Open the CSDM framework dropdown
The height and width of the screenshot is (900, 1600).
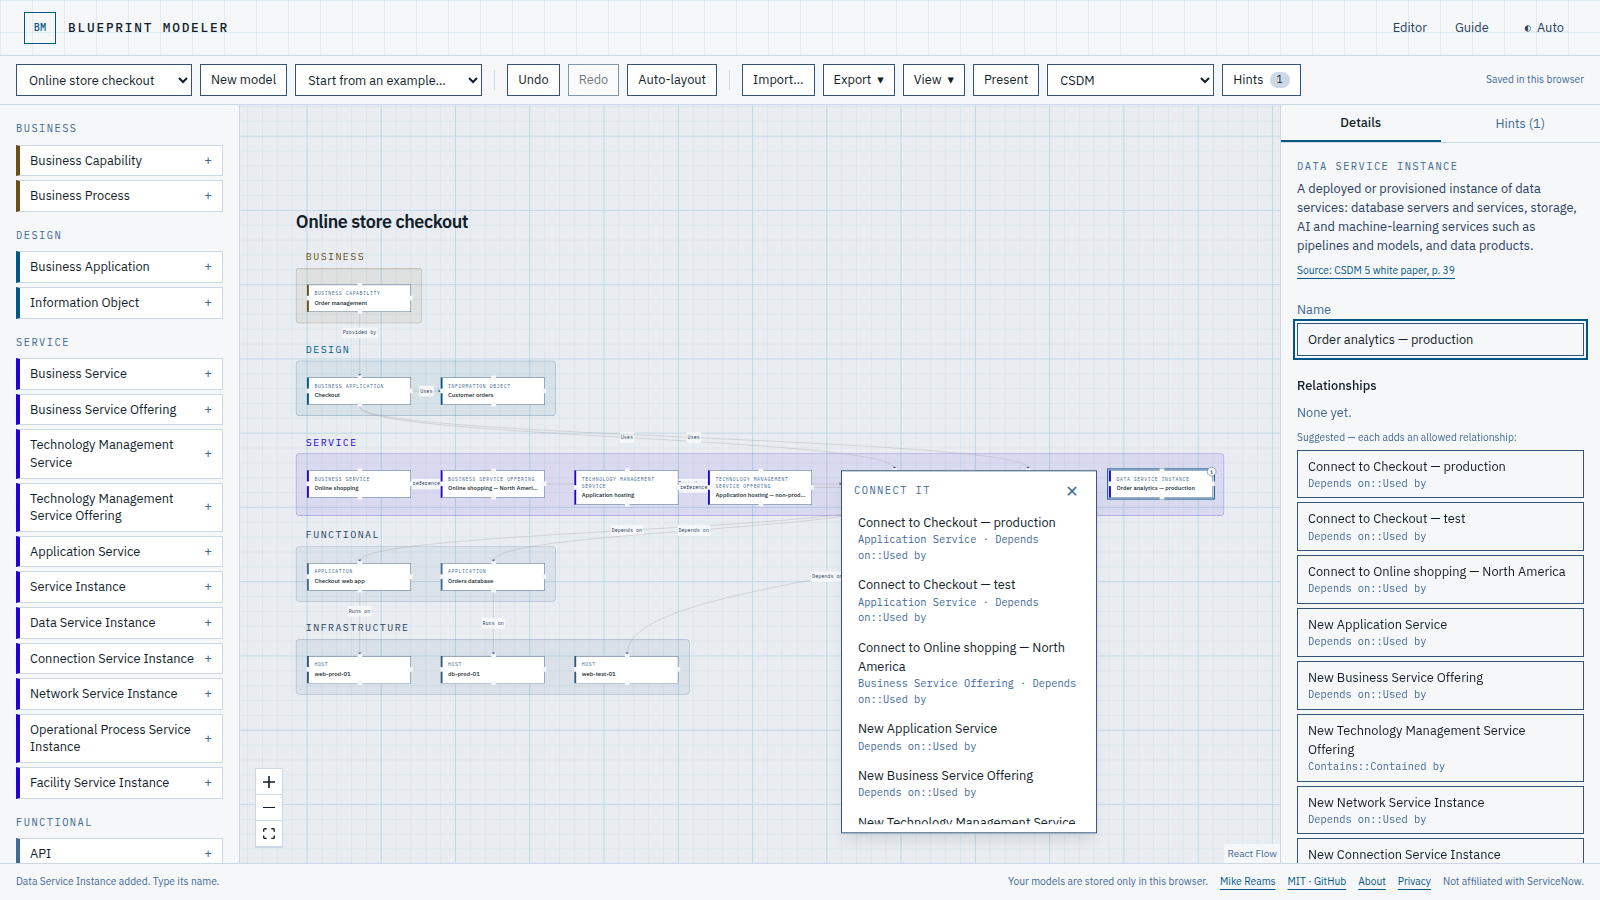(1130, 80)
